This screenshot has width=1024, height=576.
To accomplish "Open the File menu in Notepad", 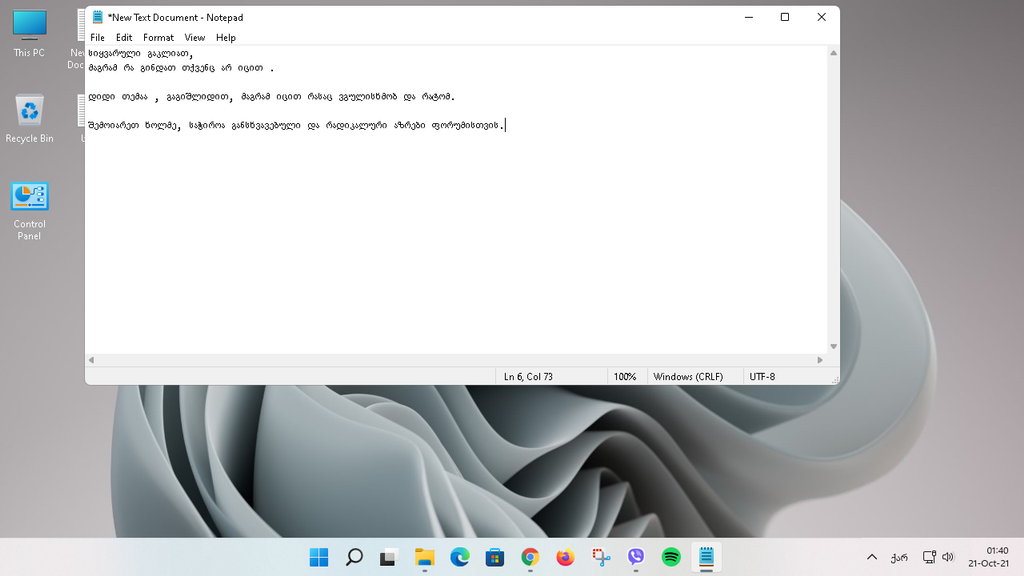I will click(97, 38).
